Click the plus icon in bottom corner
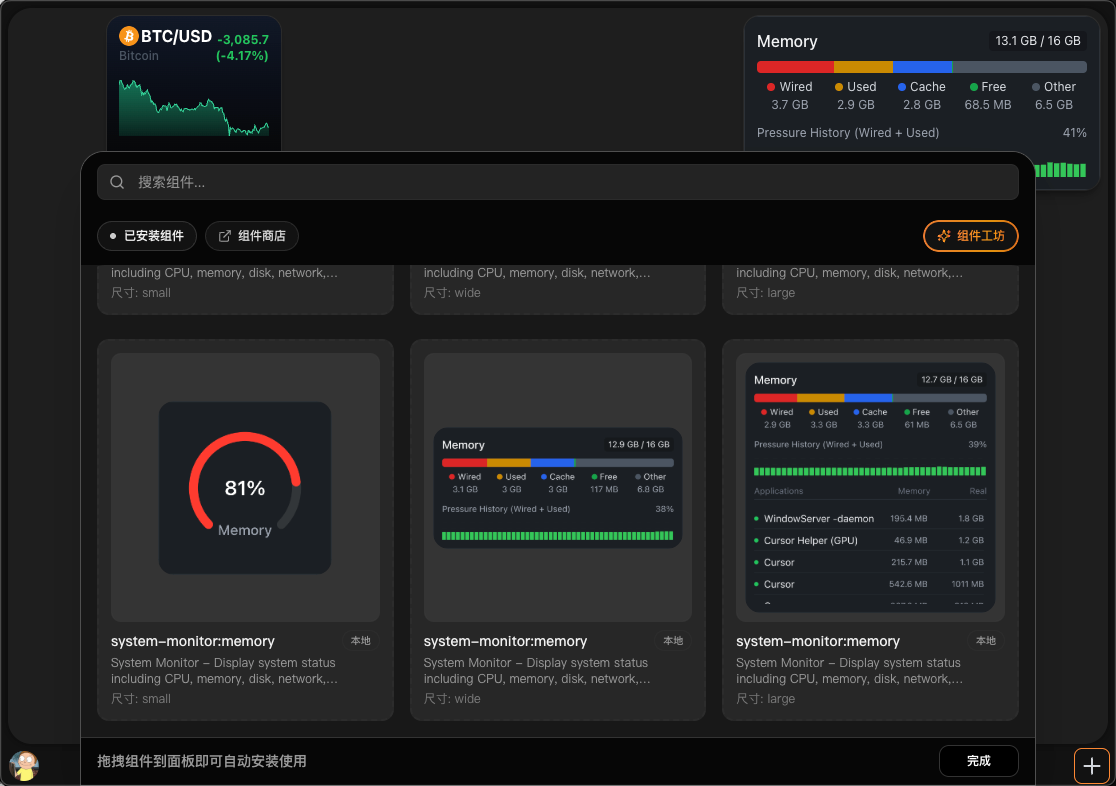Screen dimensions: 1116x786 (1092, 766)
